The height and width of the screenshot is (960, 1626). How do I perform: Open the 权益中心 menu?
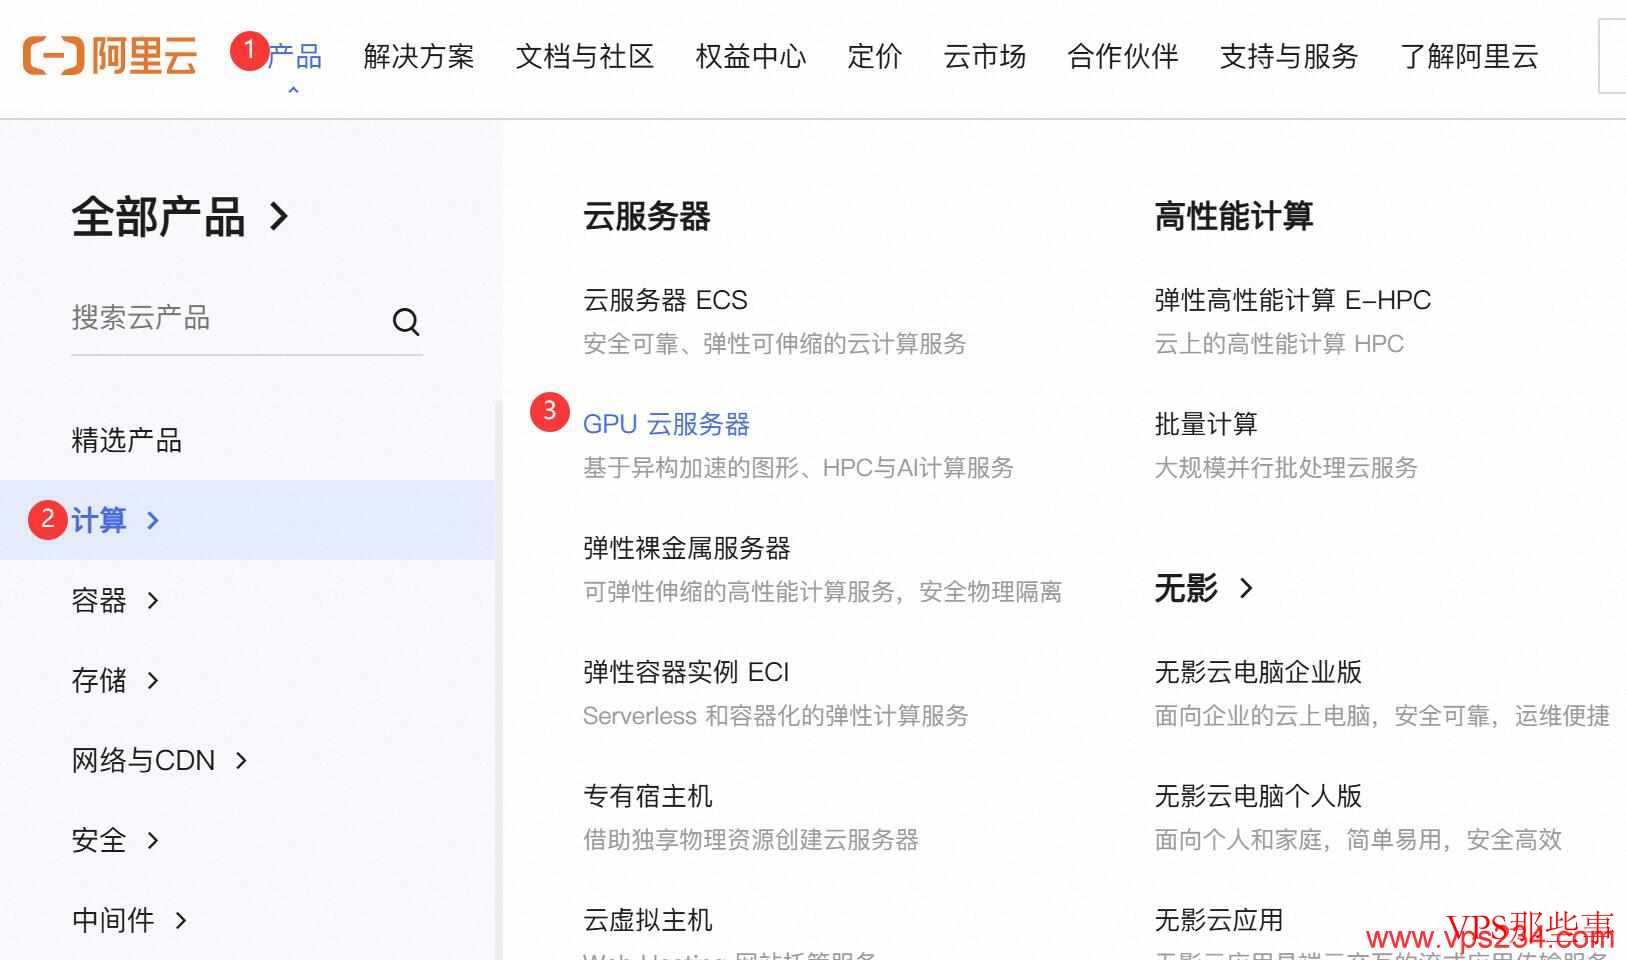click(x=751, y=56)
